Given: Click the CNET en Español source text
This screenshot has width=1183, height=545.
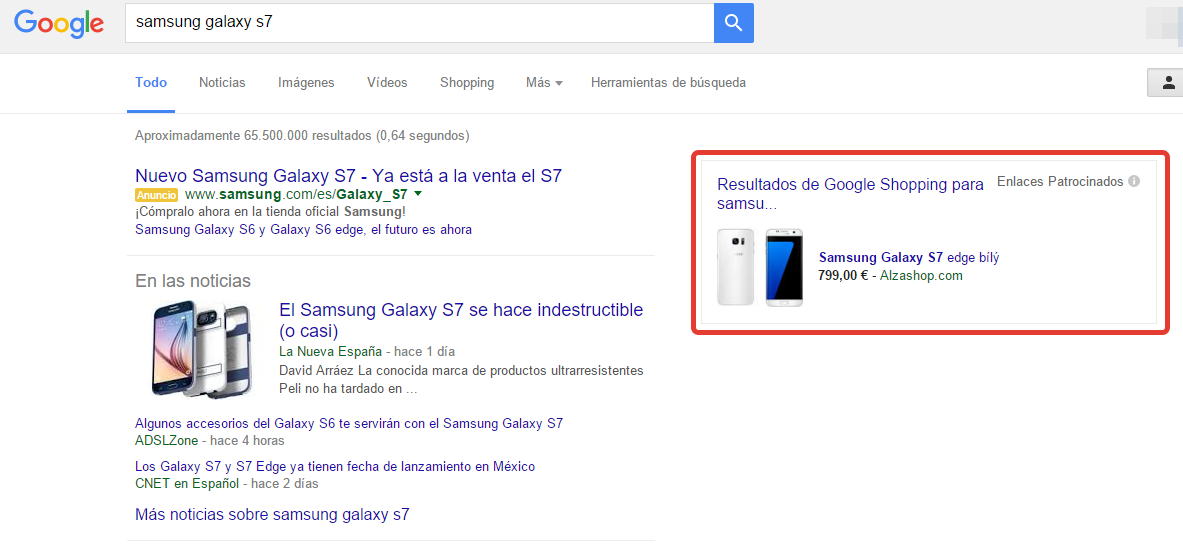Looking at the screenshot, I should (x=187, y=483).
